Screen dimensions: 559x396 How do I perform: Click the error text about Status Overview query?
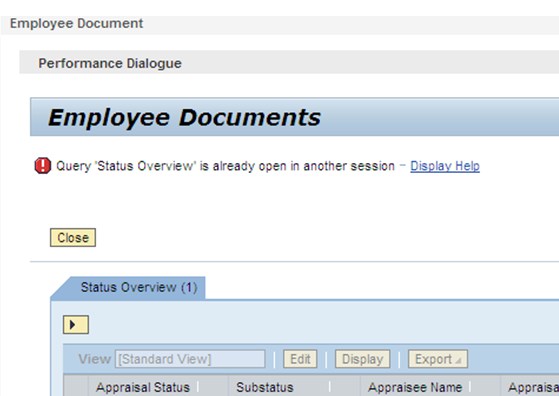225,166
